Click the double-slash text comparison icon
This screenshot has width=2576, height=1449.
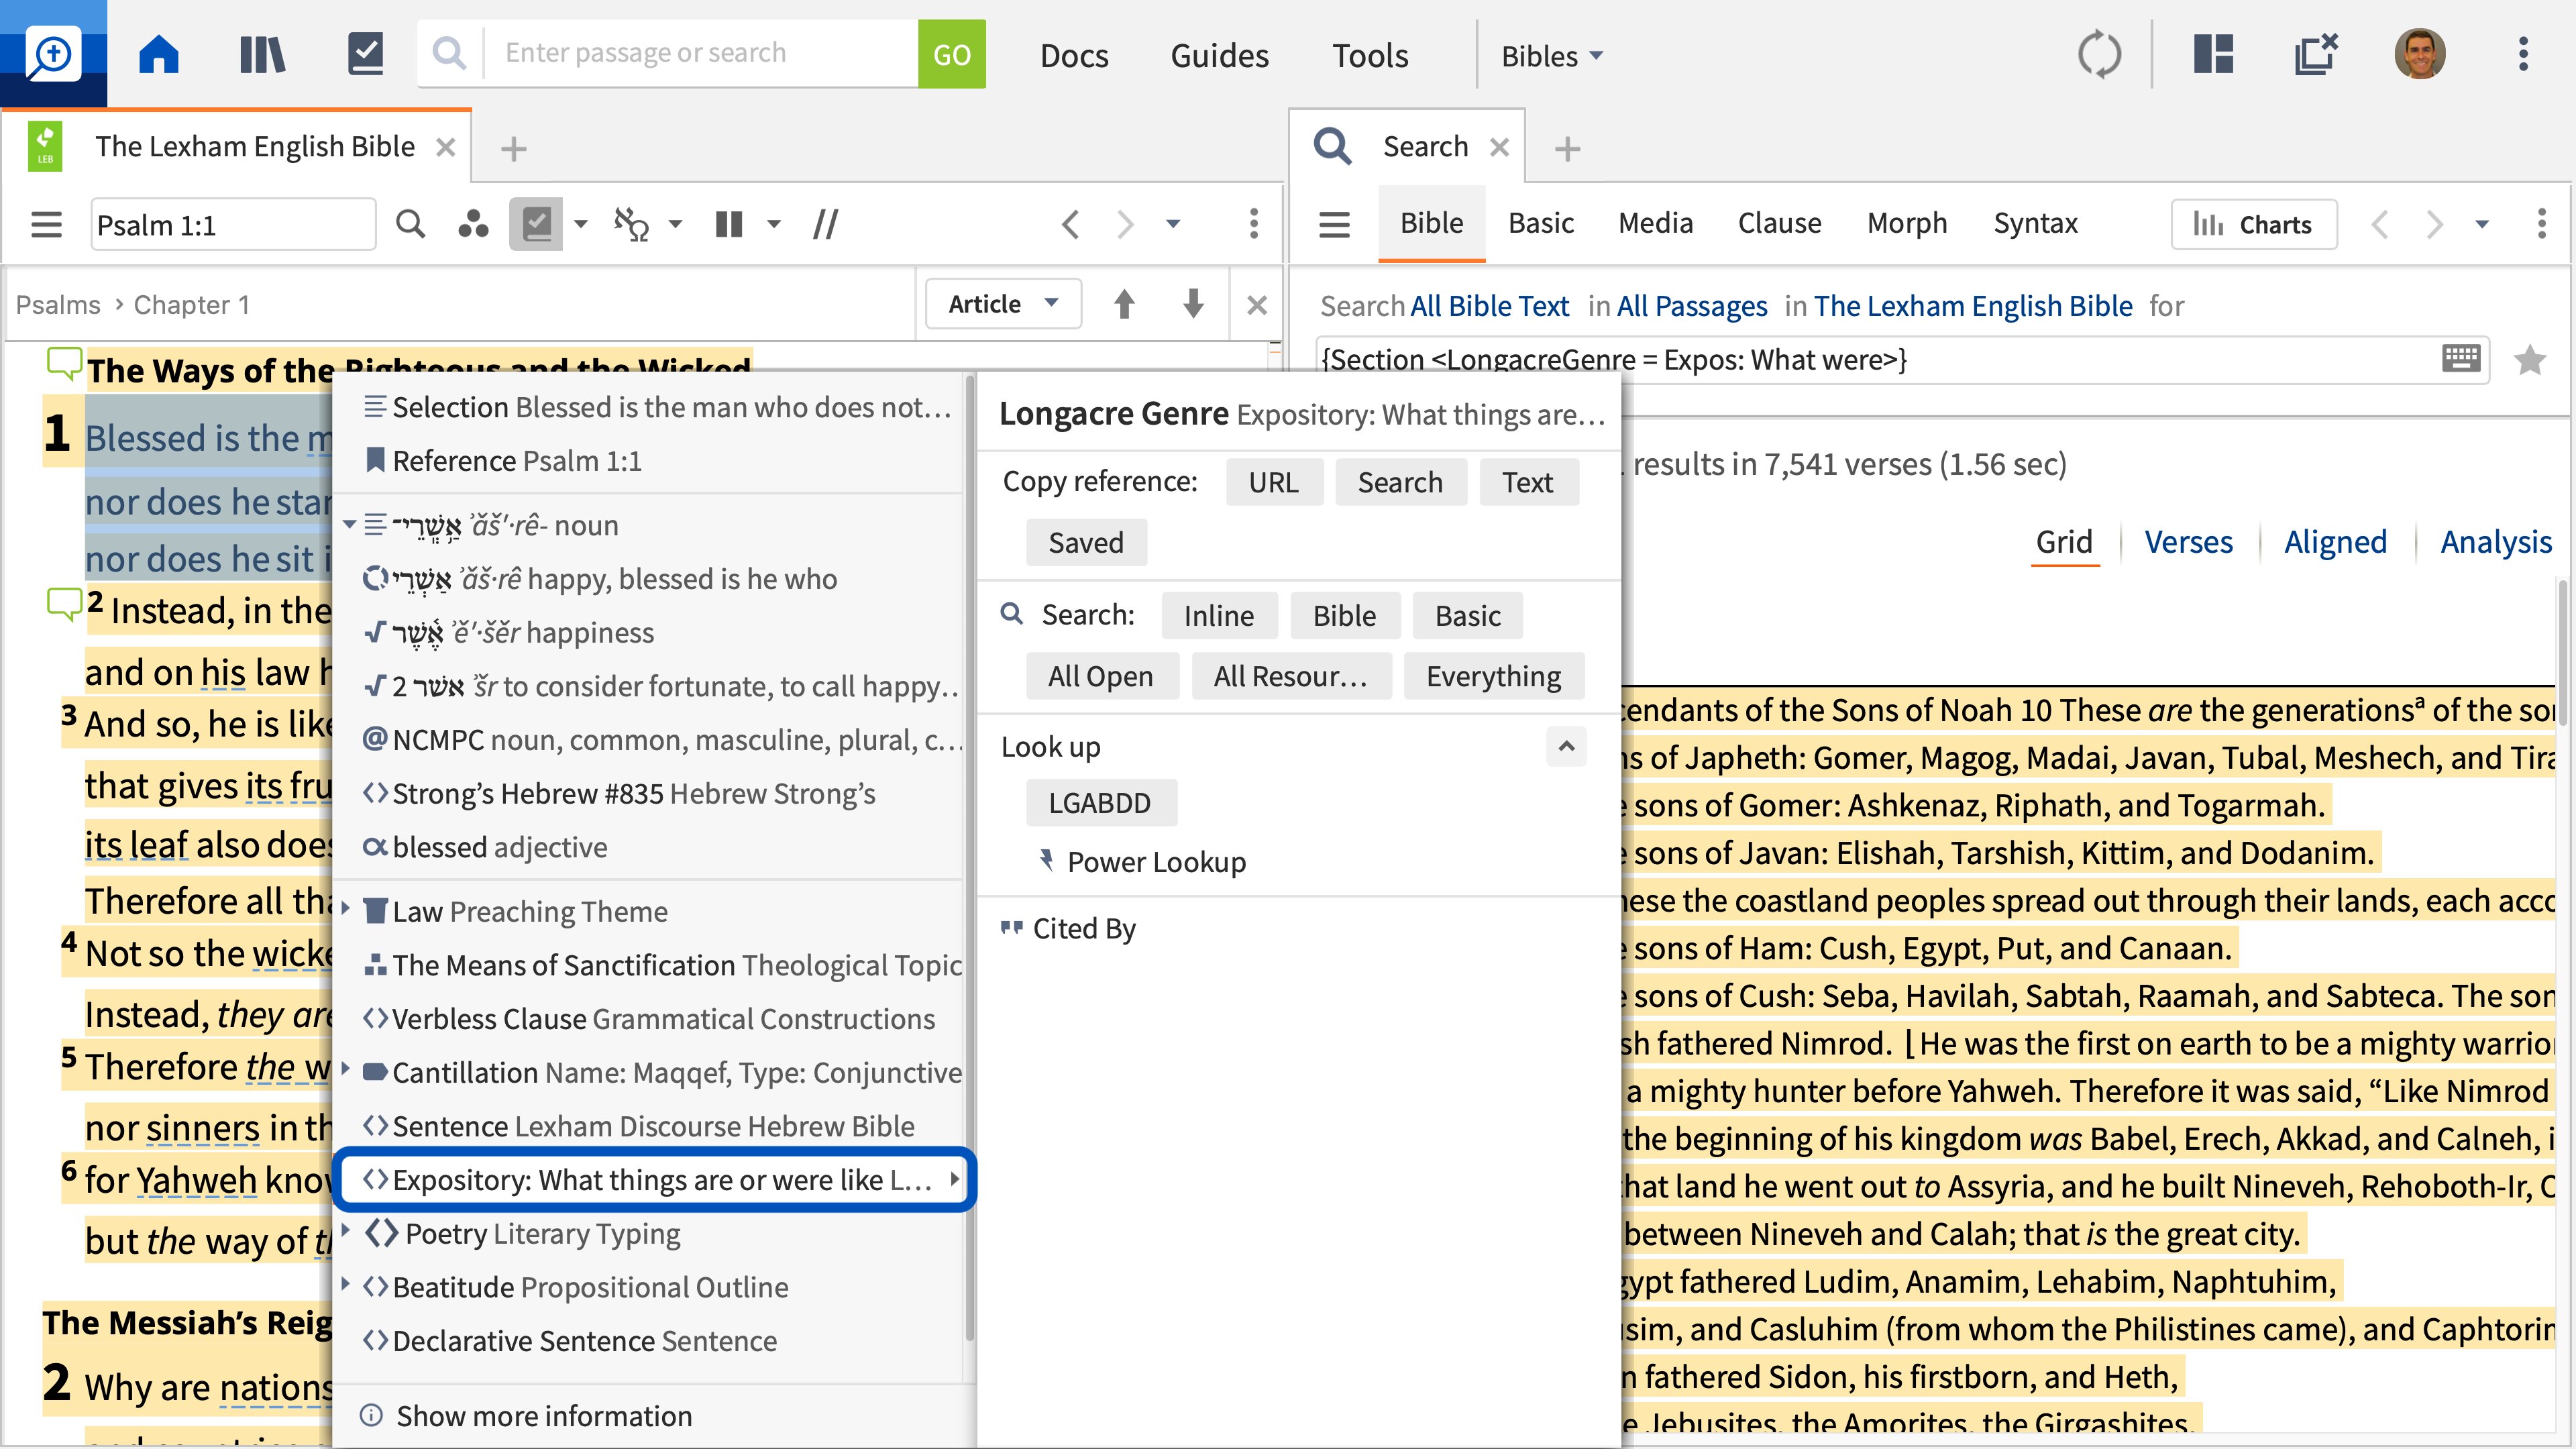click(x=825, y=224)
